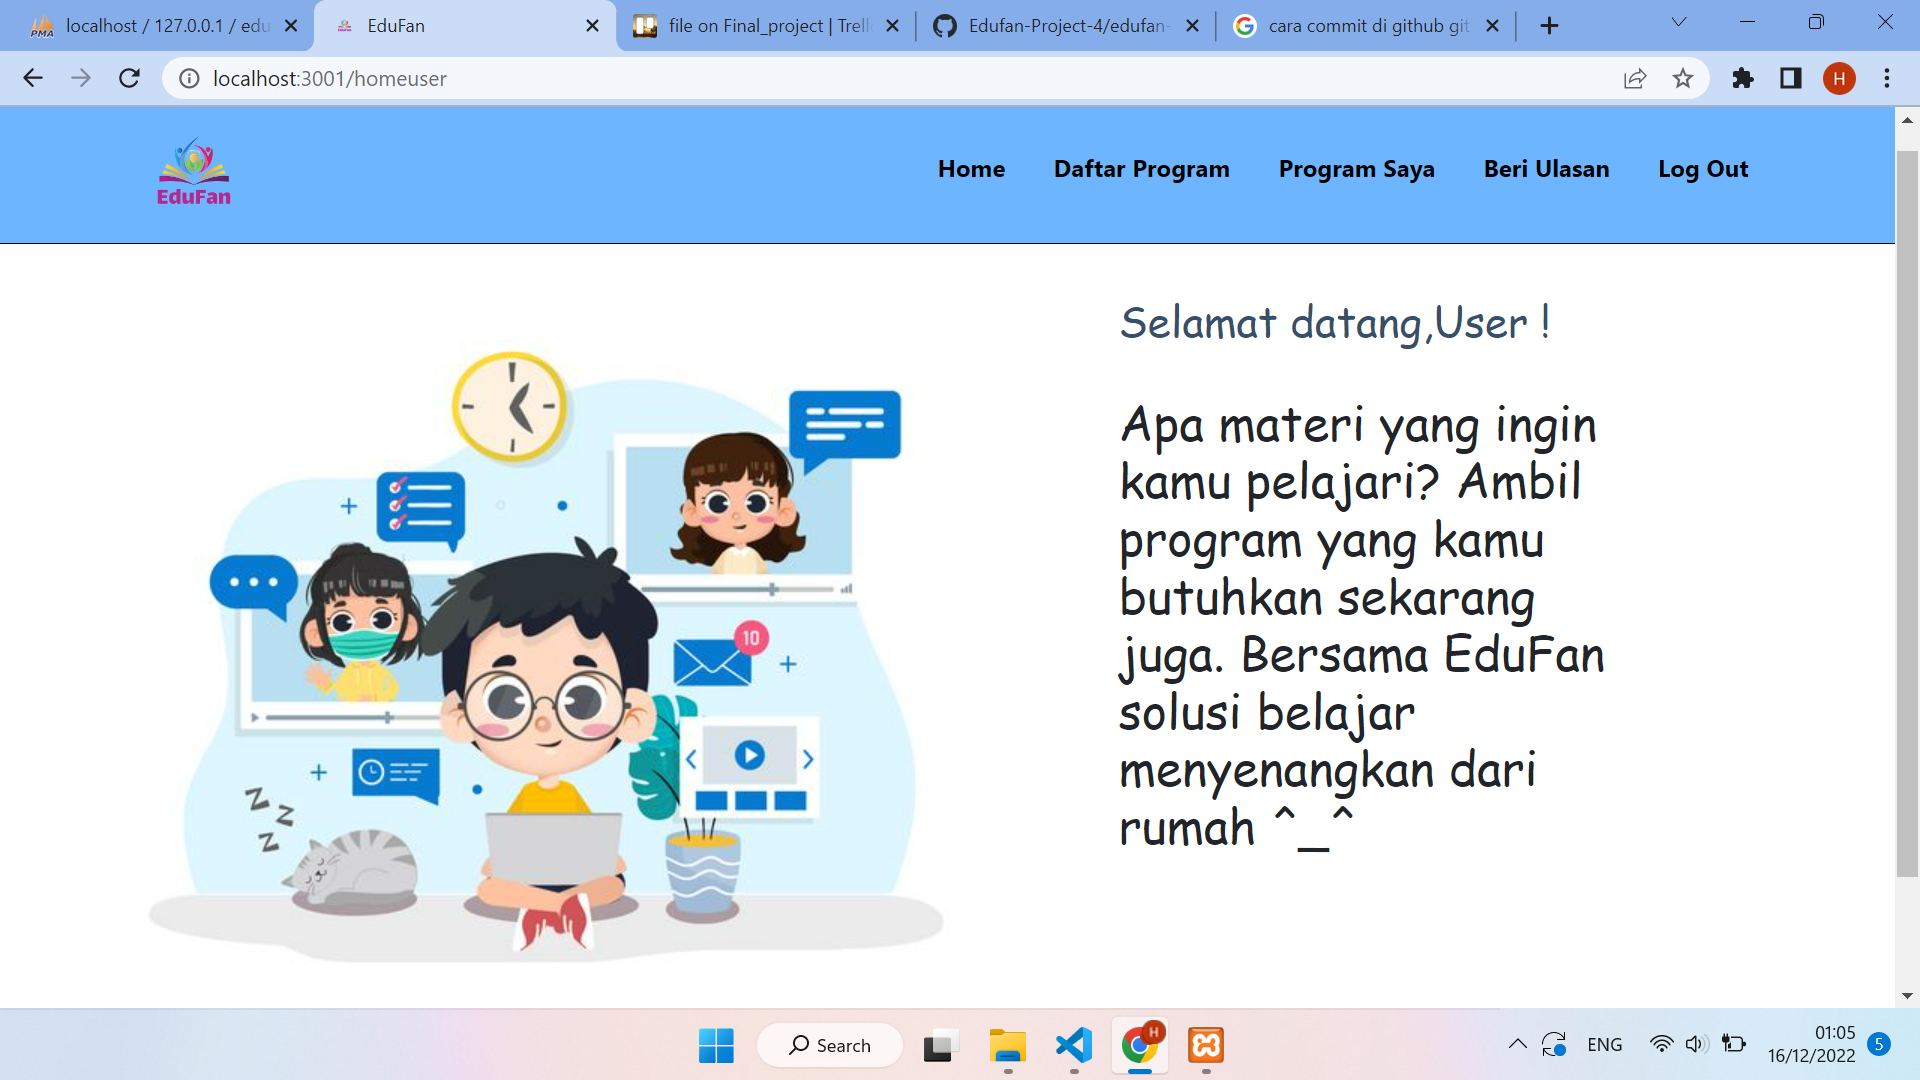Open the browser Extensions icon
Screen dimensions: 1920x1080
coord(1743,78)
